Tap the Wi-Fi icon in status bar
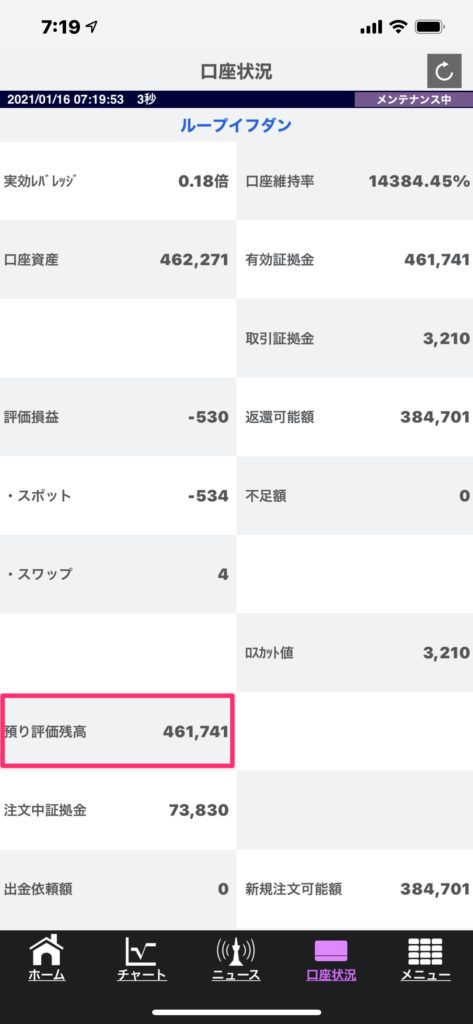The height and width of the screenshot is (1024, 473). [x=397, y=27]
